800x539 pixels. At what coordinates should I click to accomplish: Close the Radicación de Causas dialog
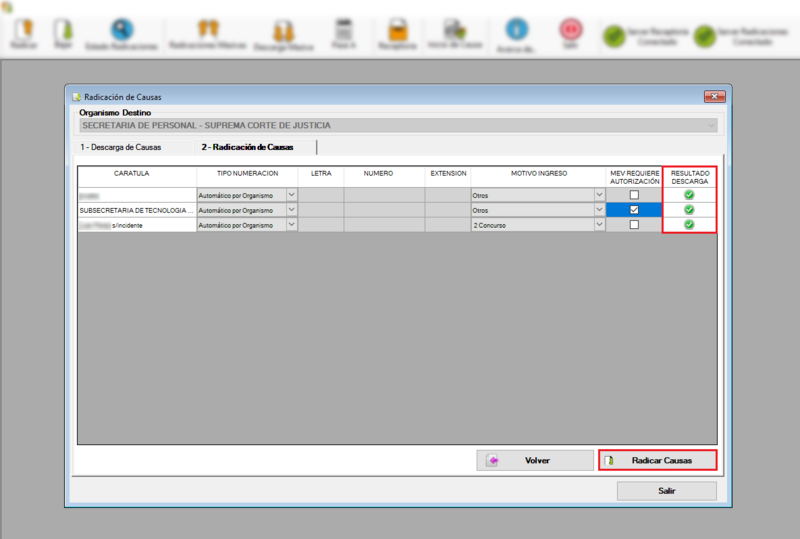pos(714,96)
